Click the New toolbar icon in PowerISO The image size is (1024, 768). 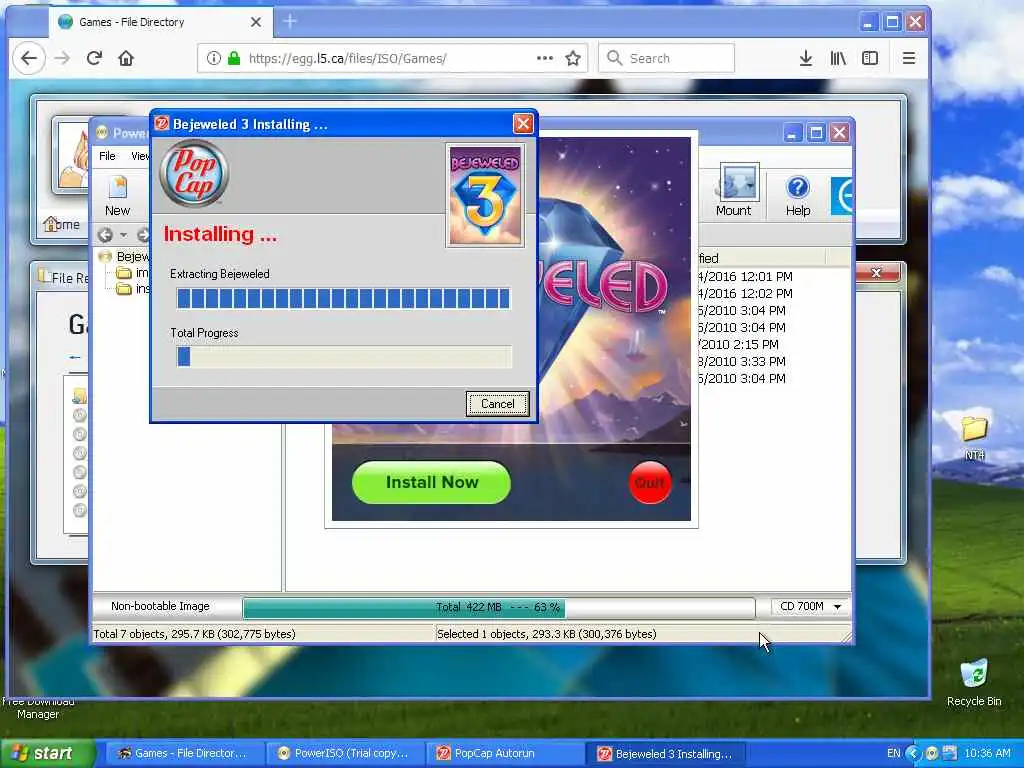[118, 196]
